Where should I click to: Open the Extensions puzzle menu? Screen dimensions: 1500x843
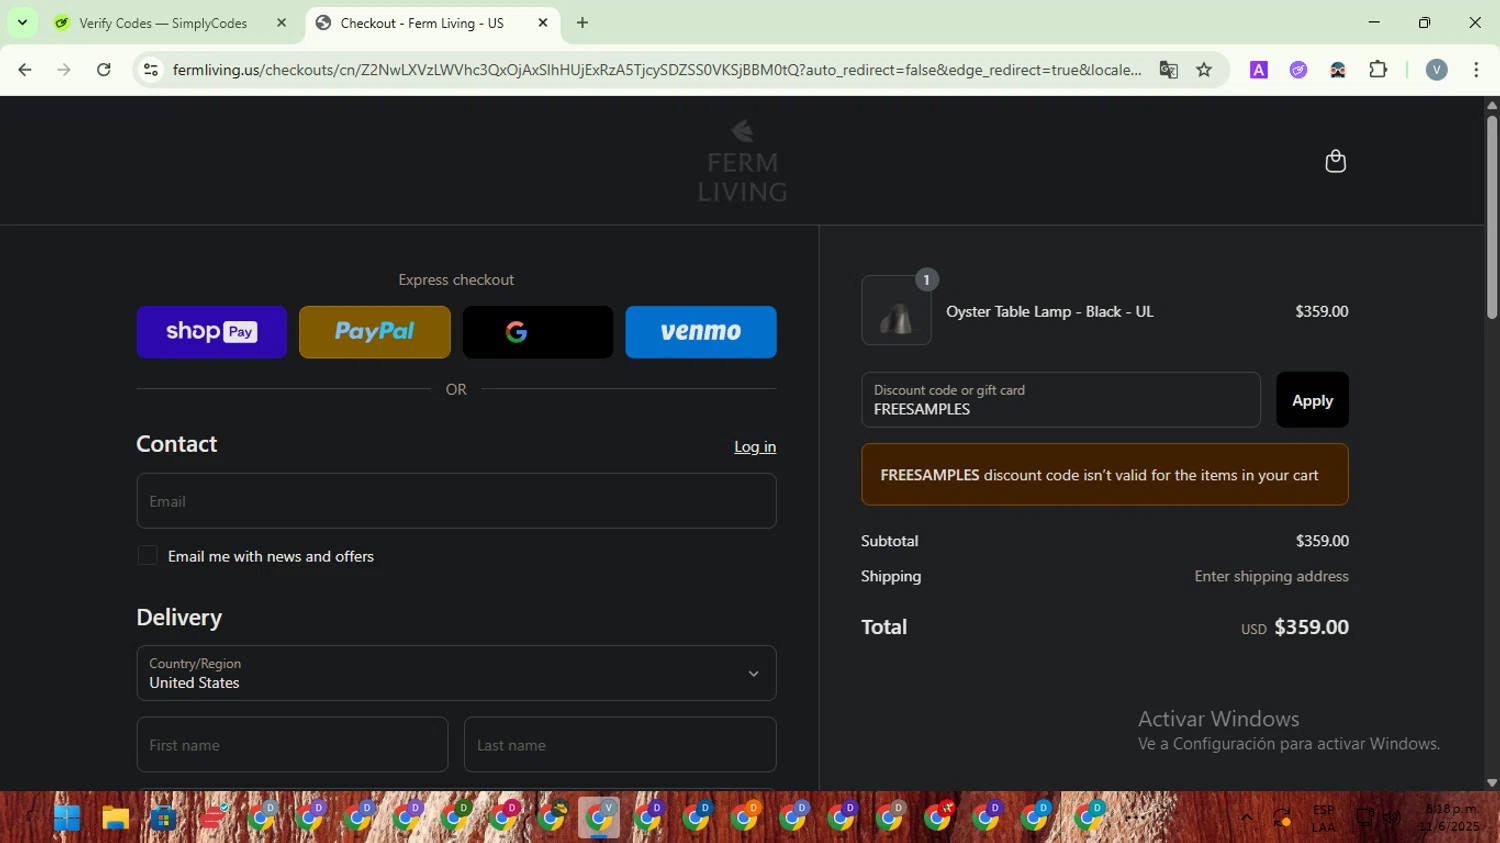coord(1378,70)
